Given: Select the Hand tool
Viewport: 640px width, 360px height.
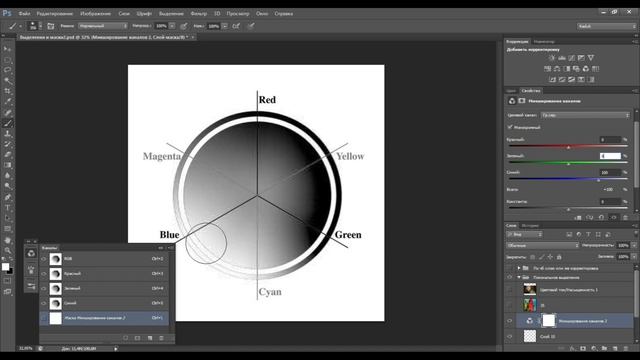Looking at the screenshot, I should [7, 240].
